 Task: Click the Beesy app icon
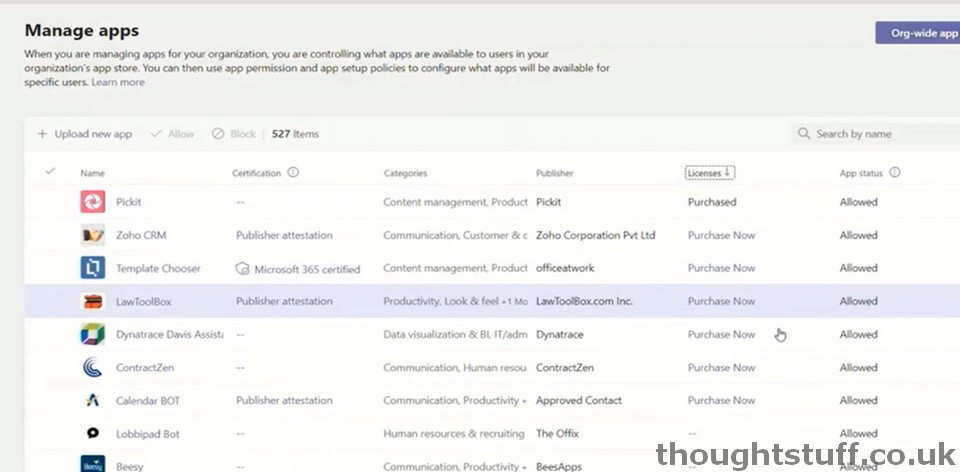92,464
